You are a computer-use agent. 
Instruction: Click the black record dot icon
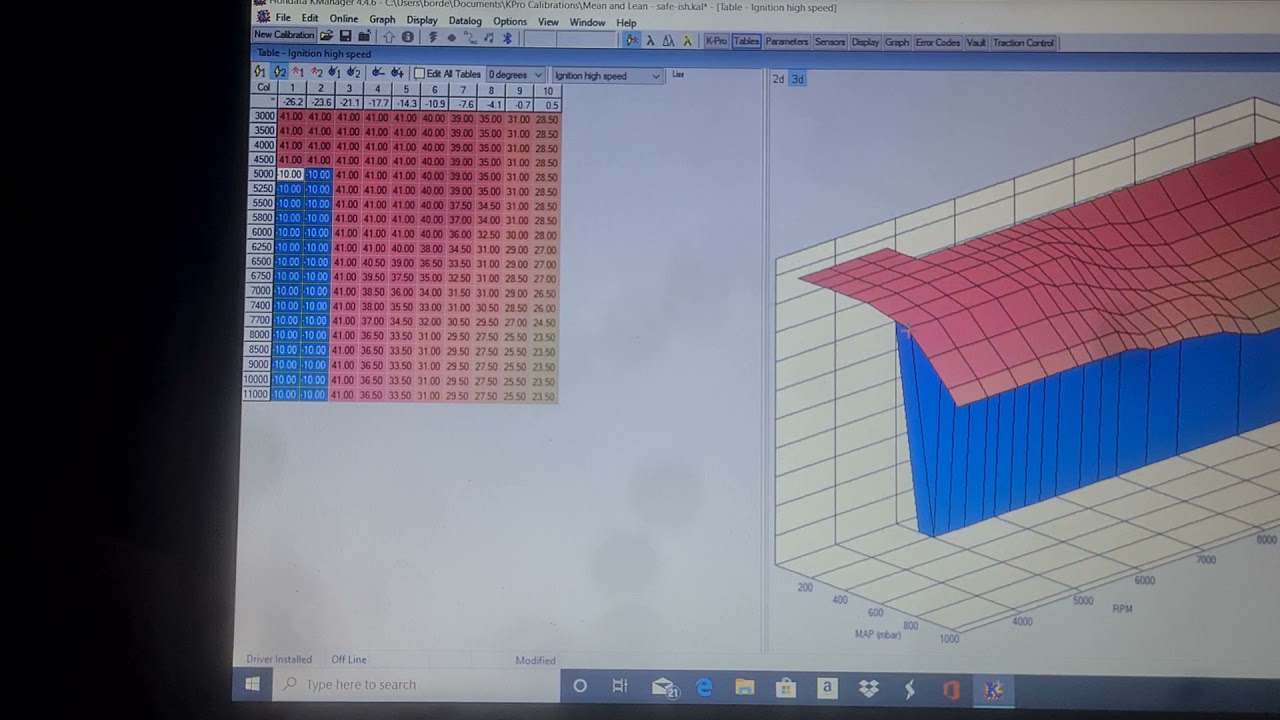pyautogui.click(x=452, y=38)
